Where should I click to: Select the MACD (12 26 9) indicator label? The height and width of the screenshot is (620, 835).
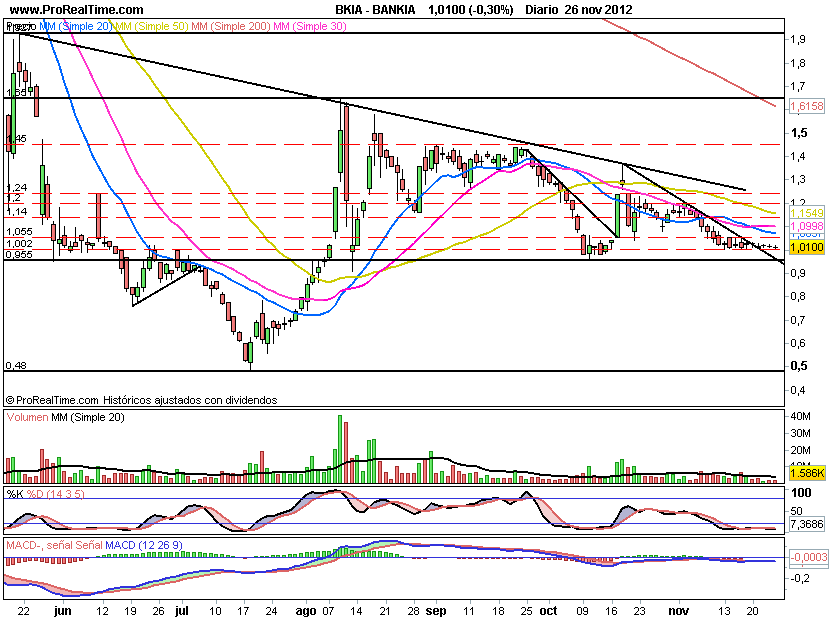[144, 545]
